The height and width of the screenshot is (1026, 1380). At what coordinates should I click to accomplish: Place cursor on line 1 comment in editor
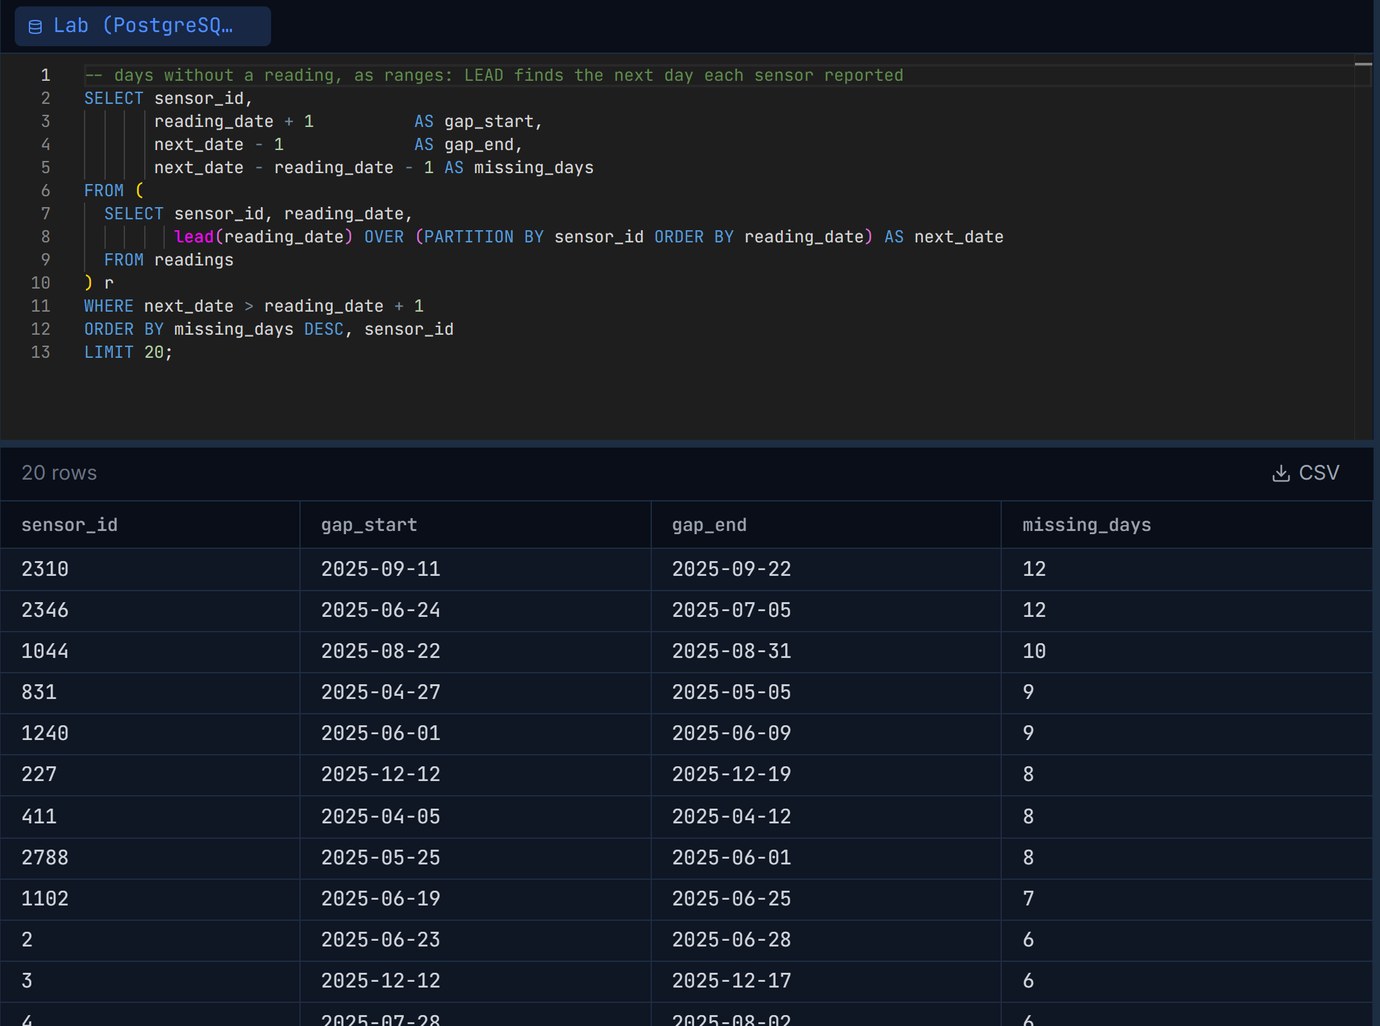[x=494, y=75]
